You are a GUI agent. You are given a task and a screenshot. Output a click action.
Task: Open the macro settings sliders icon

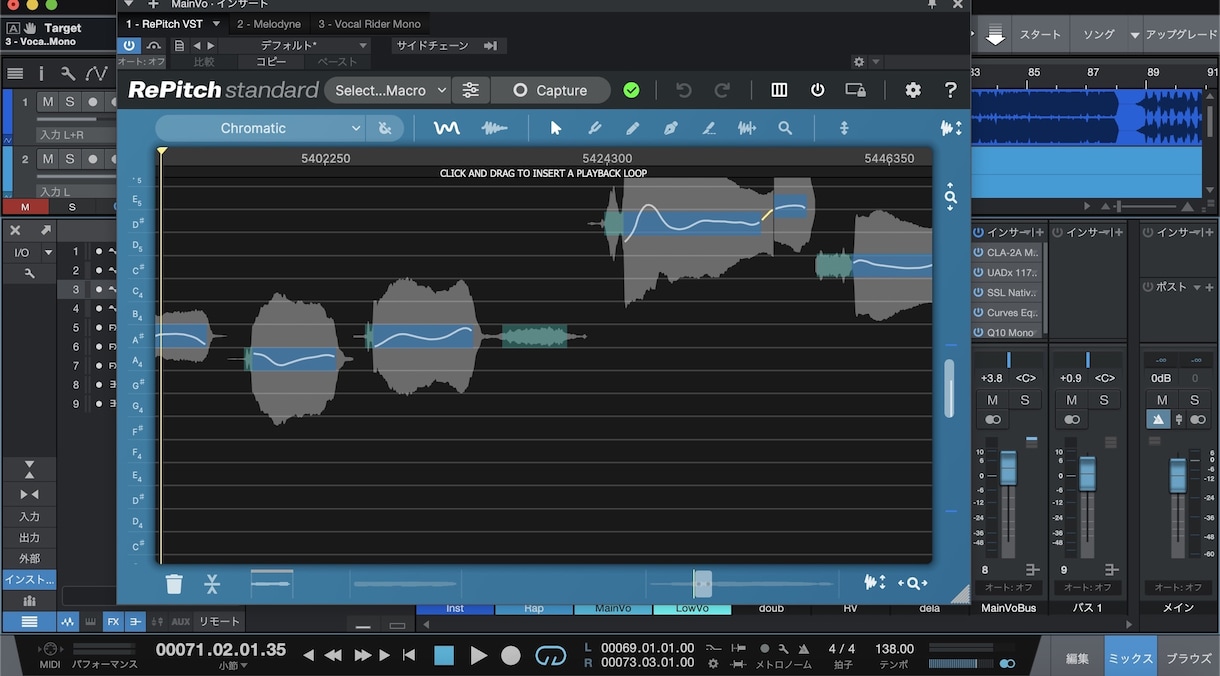pos(470,90)
